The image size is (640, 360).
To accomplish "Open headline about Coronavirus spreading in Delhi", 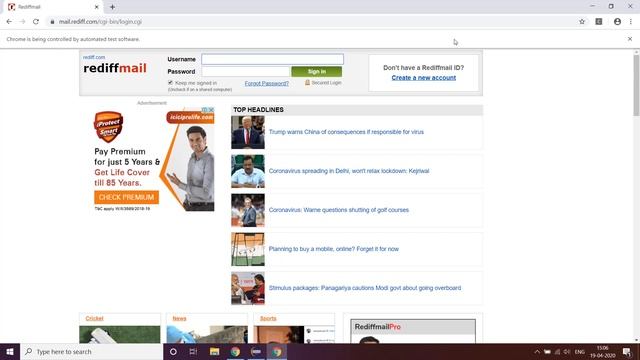I will tap(349, 171).
